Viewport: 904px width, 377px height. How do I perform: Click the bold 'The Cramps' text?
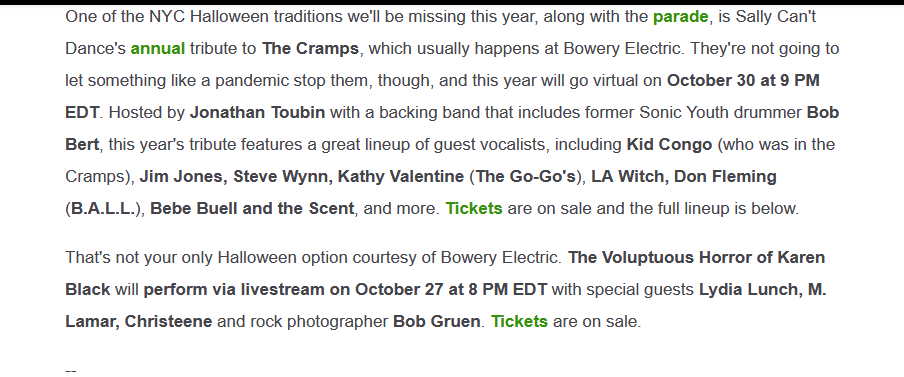[x=310, y=48]
